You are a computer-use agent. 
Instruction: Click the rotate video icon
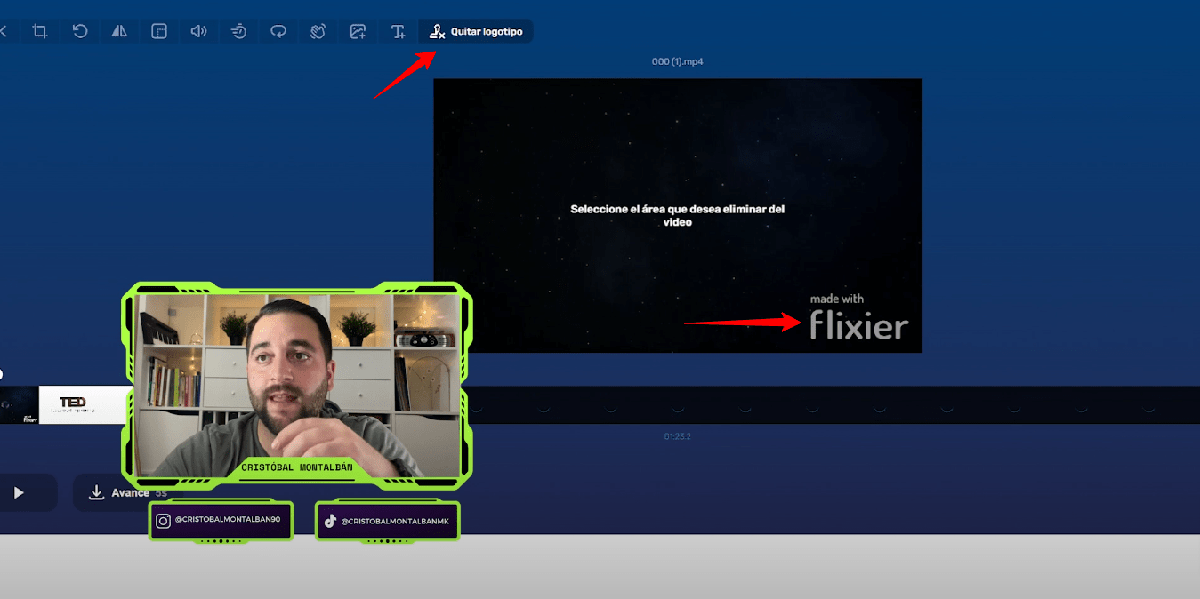coord(80,32)
